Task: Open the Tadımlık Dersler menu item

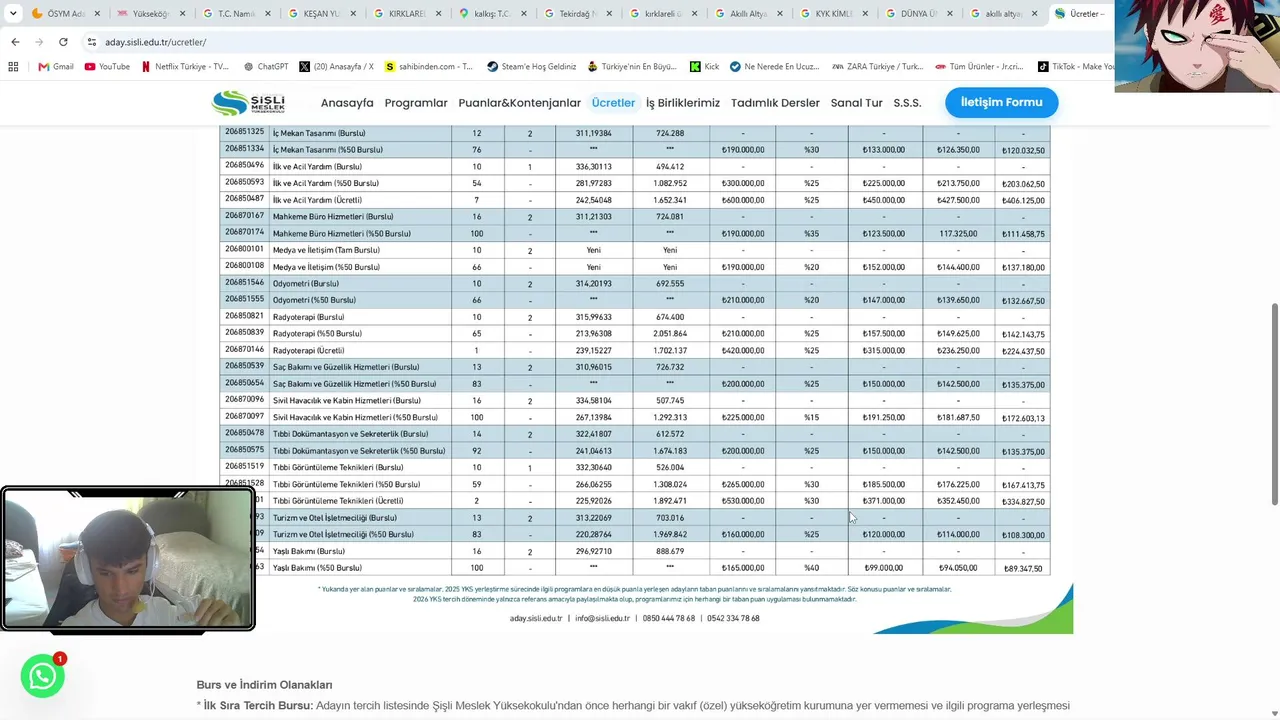Action: pos(775,103)
